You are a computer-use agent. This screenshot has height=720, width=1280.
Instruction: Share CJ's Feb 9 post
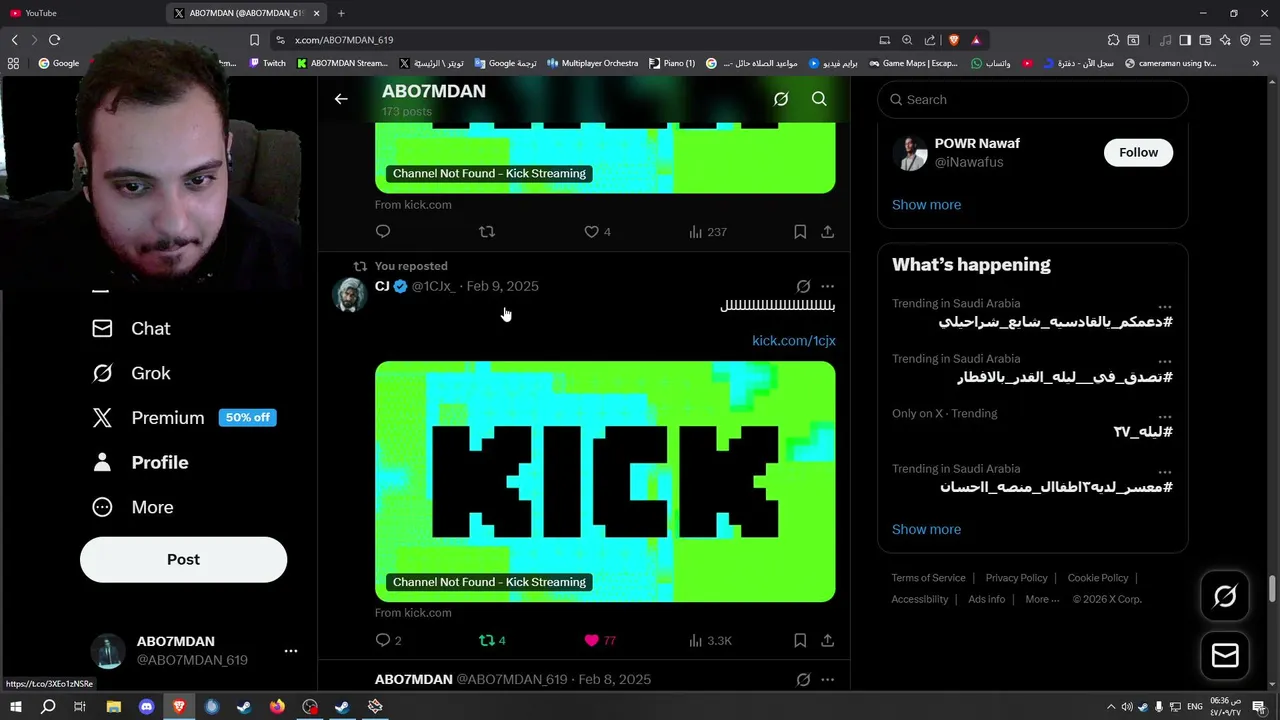(827, 640)
